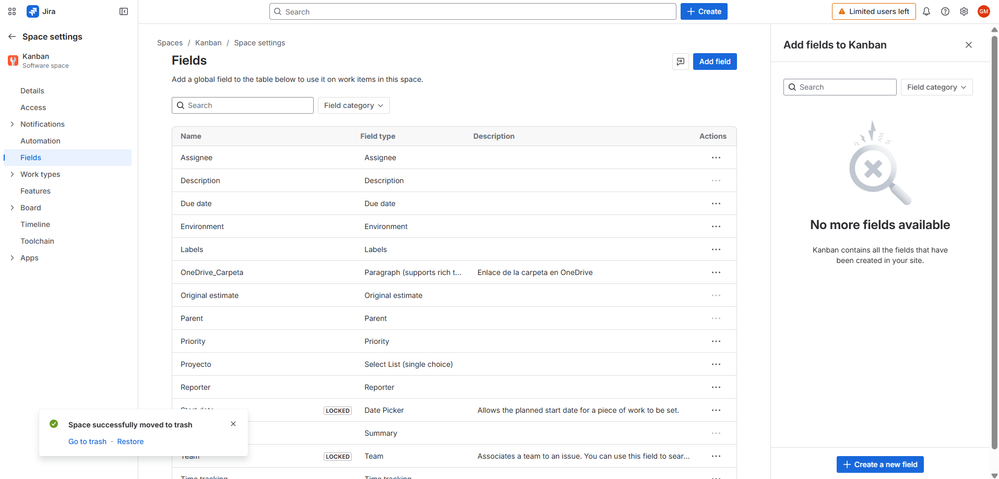Click 'Enlace de la carpeta en OneDrive' description
This screenshot has width=999, height=479.
click(535, 272)
